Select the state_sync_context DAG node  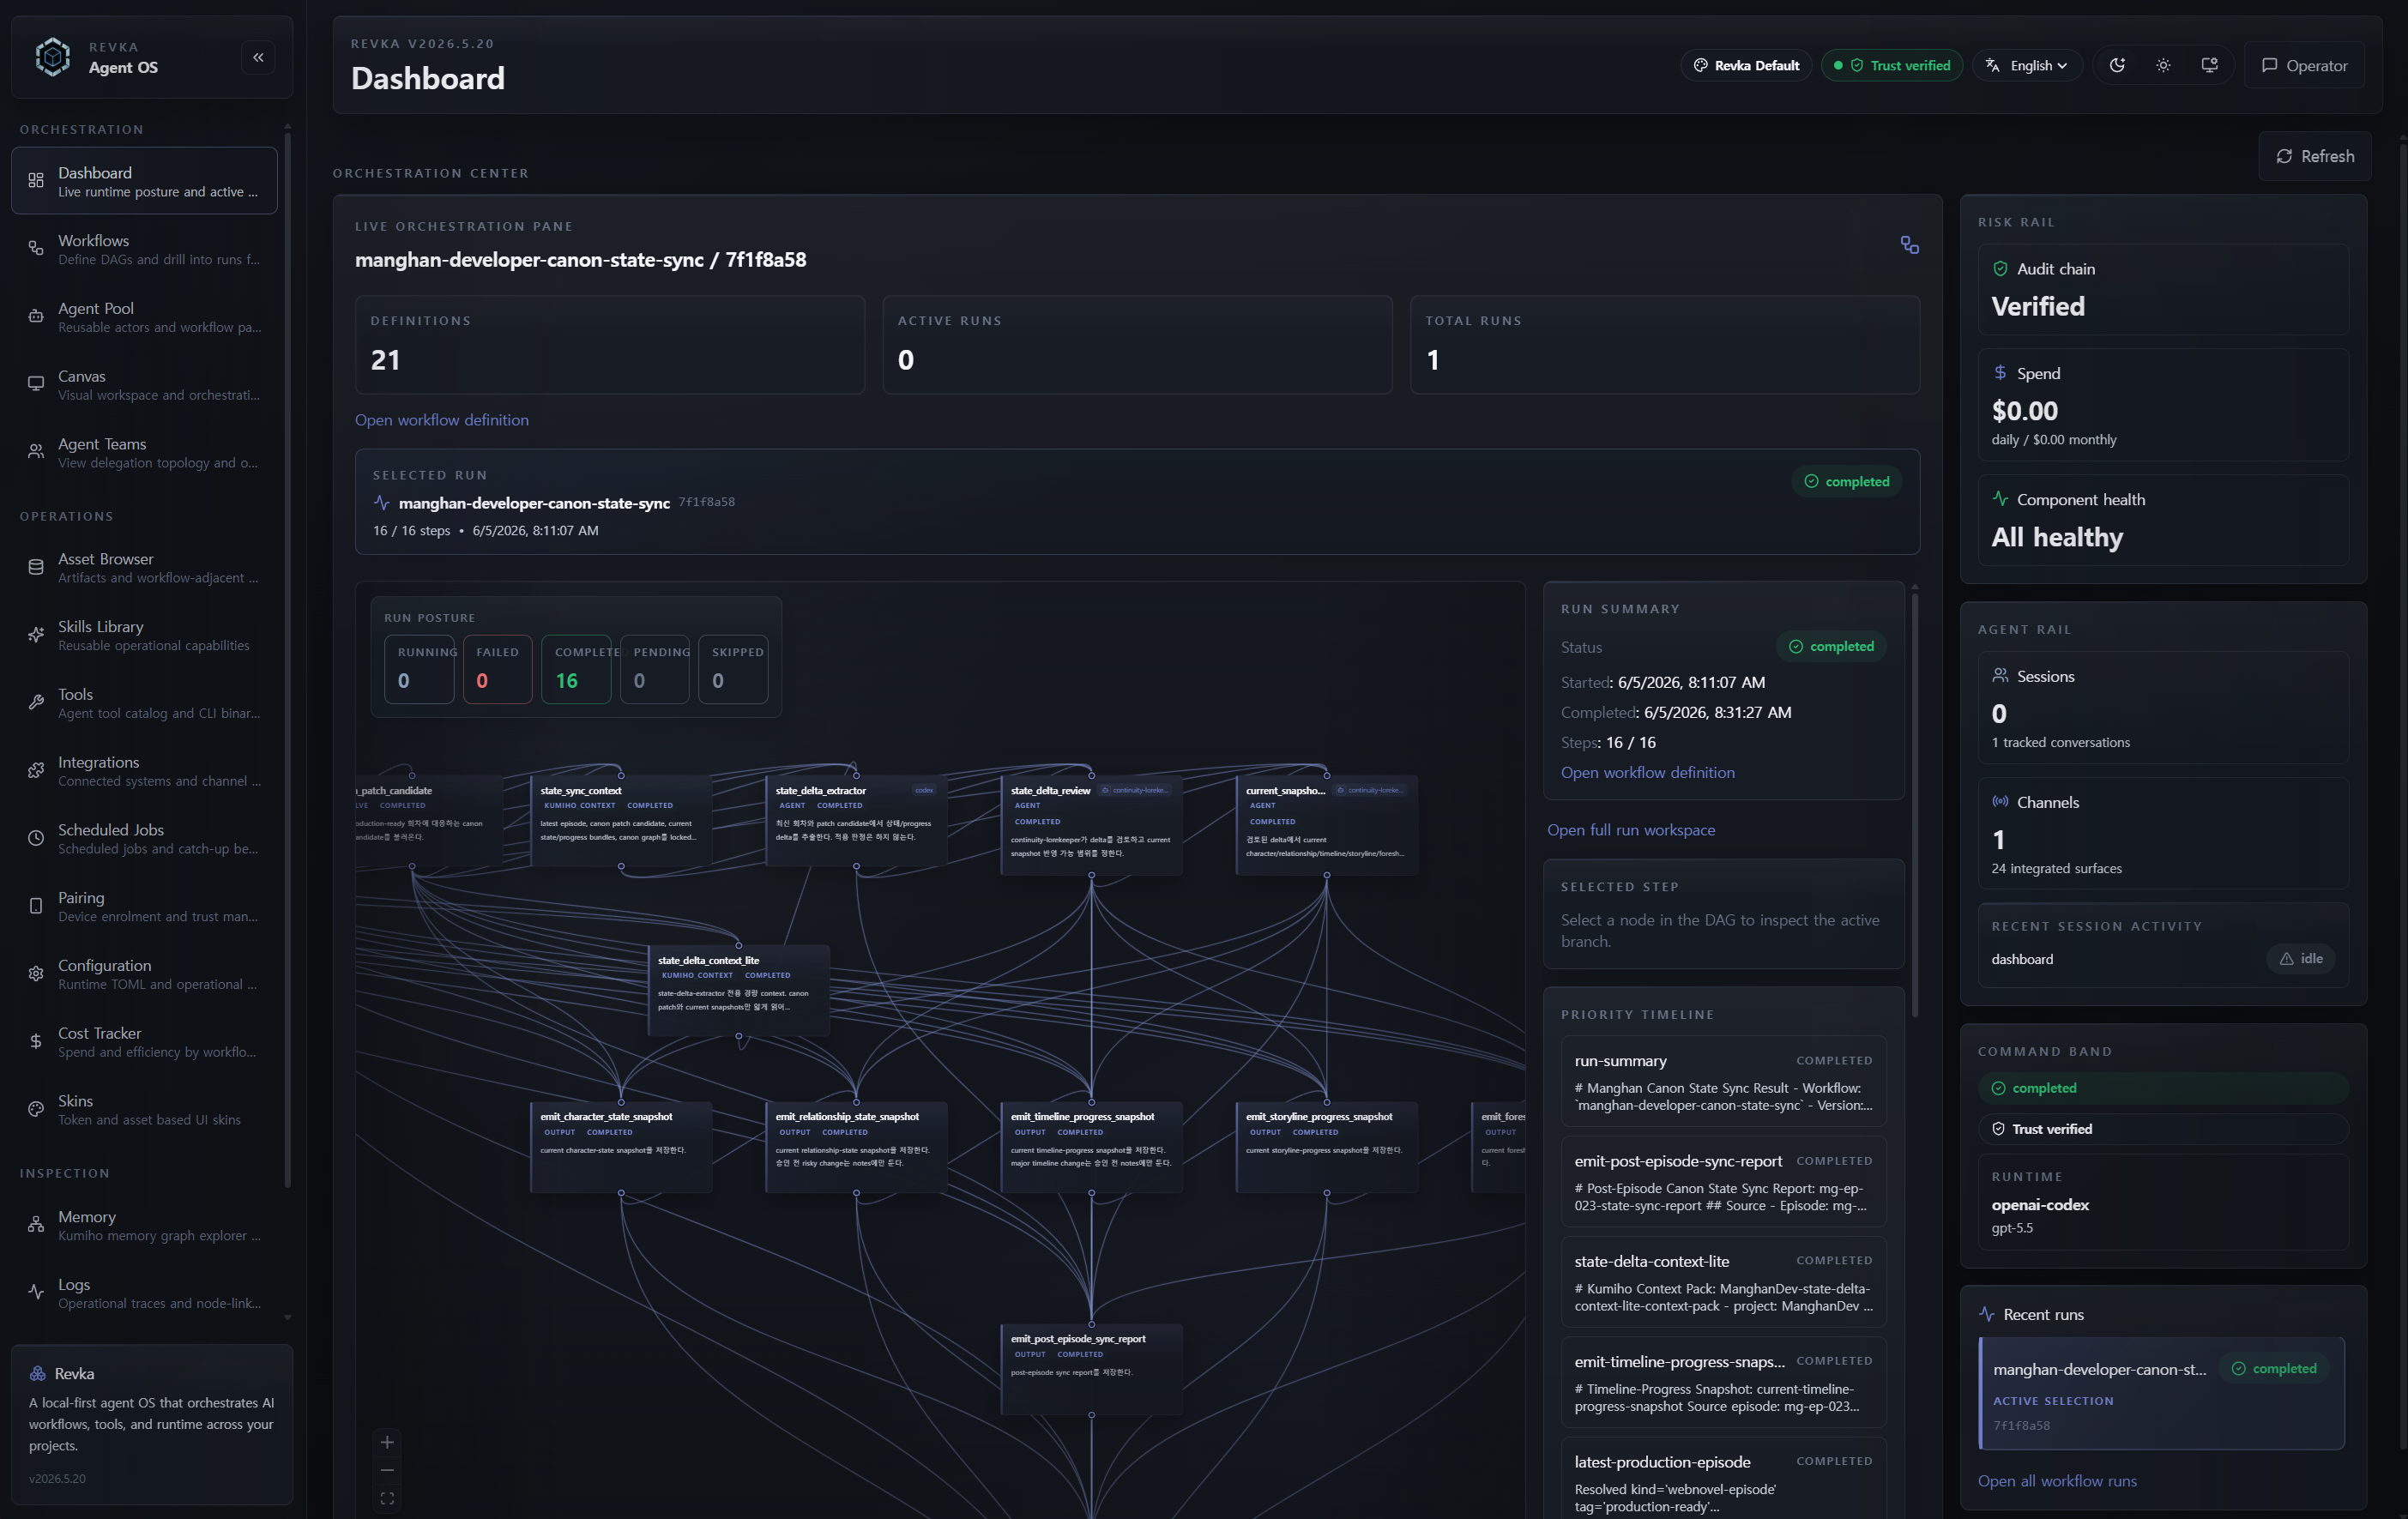point(621,821)
